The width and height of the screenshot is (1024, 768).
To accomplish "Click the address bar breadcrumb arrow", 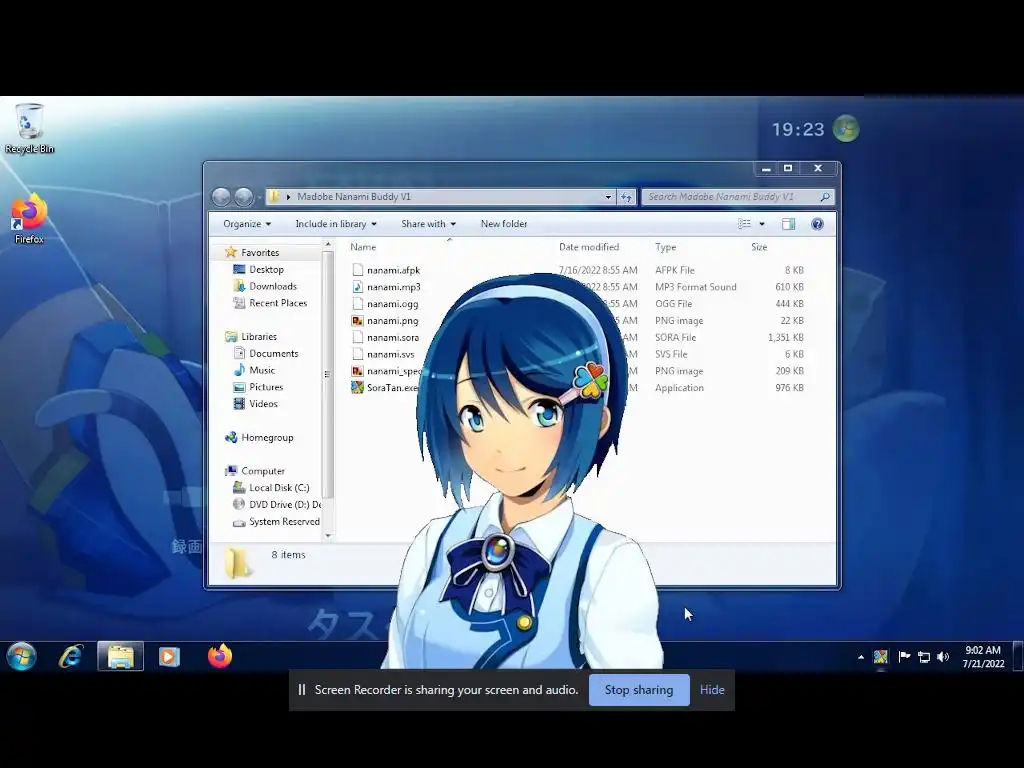I will [288, 197].
